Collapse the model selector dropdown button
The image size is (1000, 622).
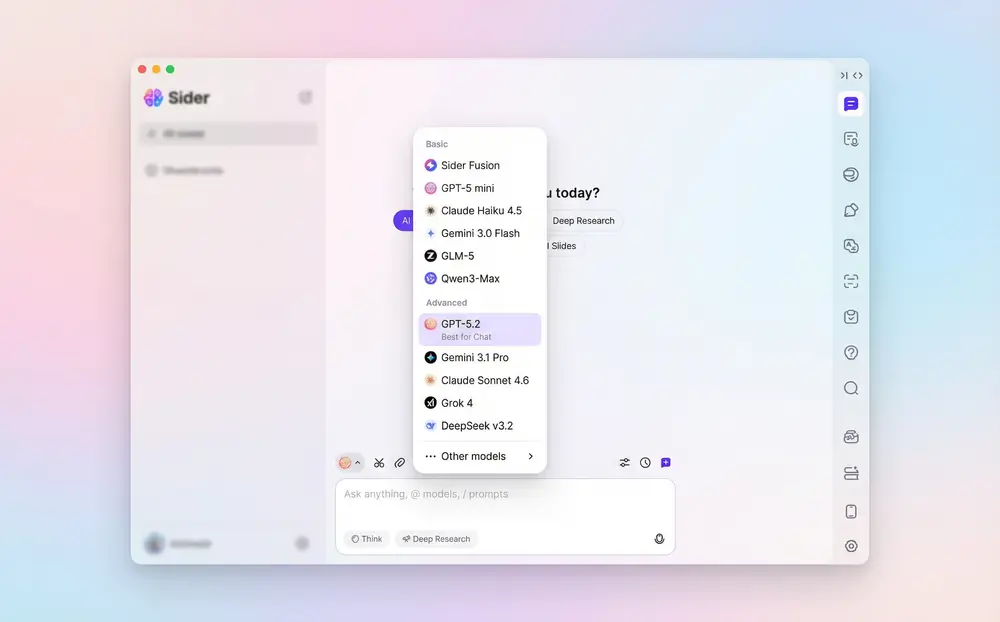coord(349,463)
